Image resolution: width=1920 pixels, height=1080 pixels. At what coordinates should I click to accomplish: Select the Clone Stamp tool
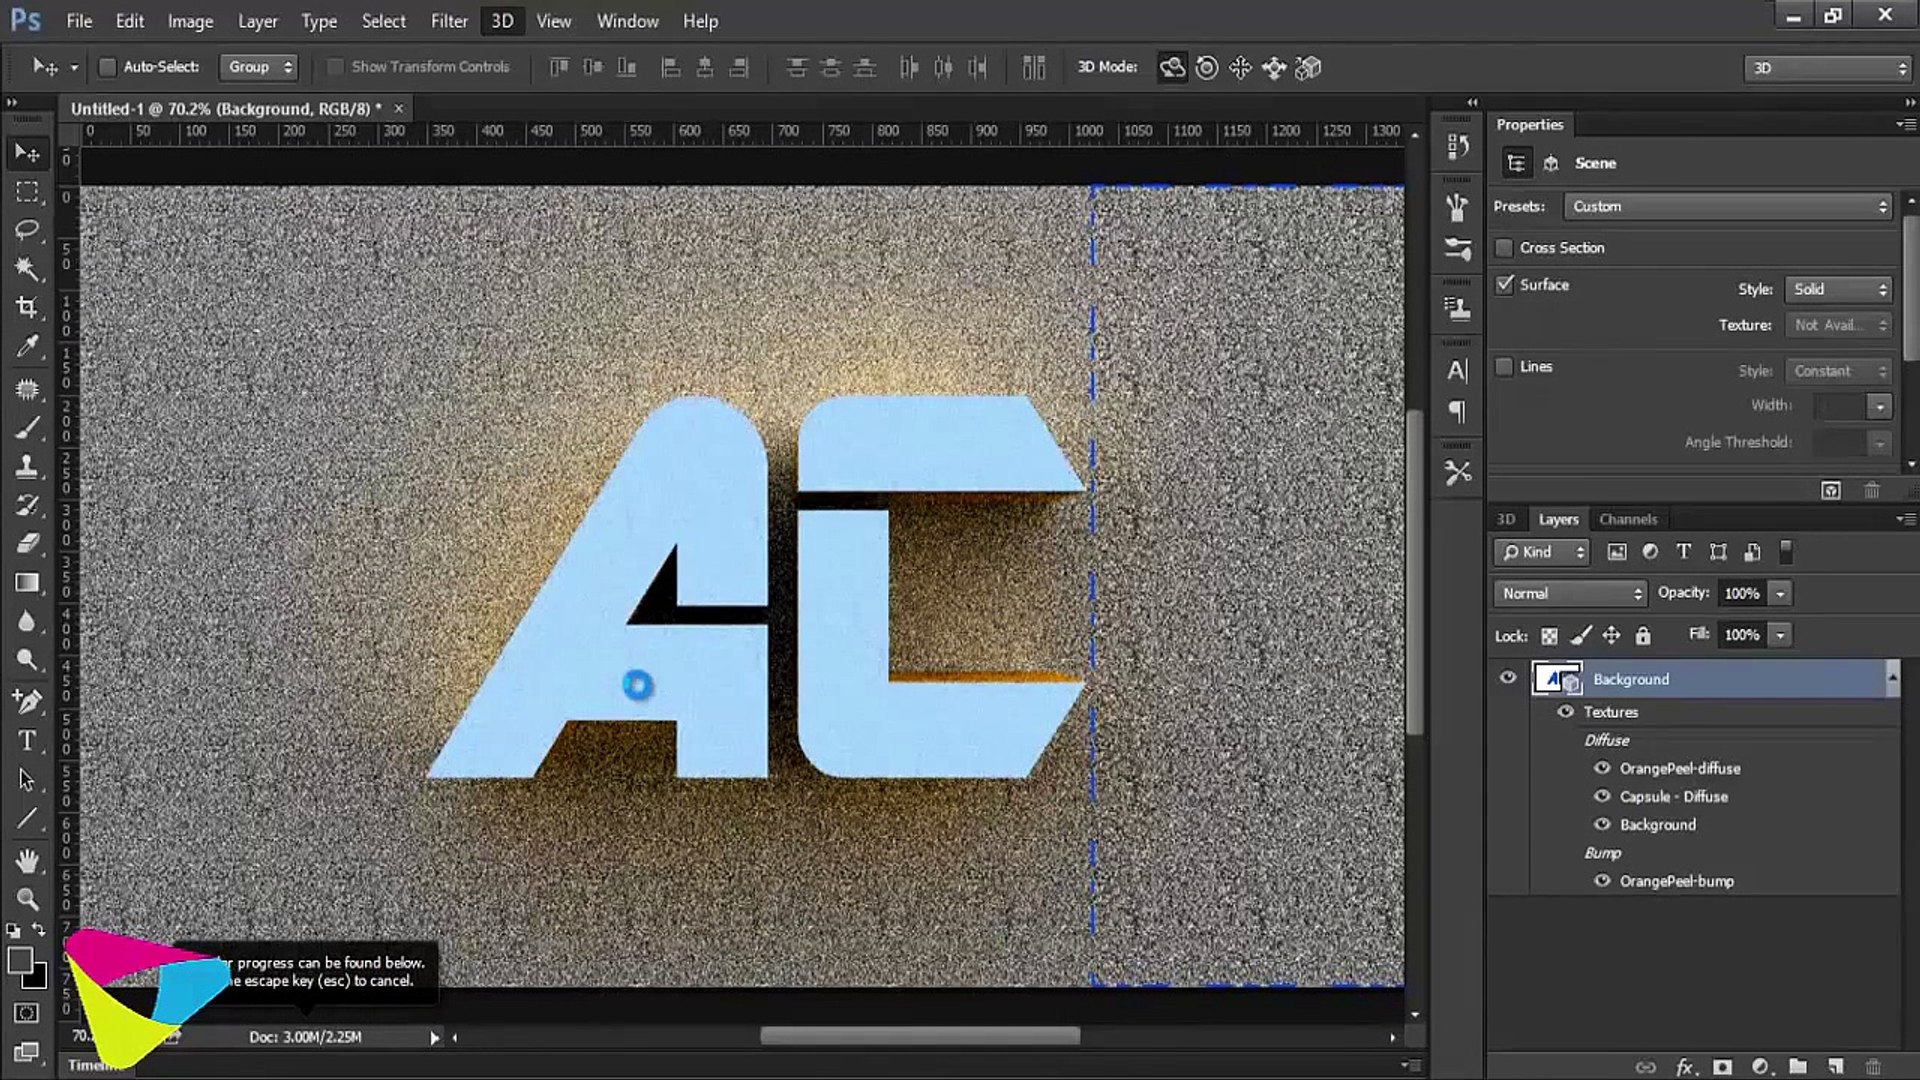click(x=27, y=466)
